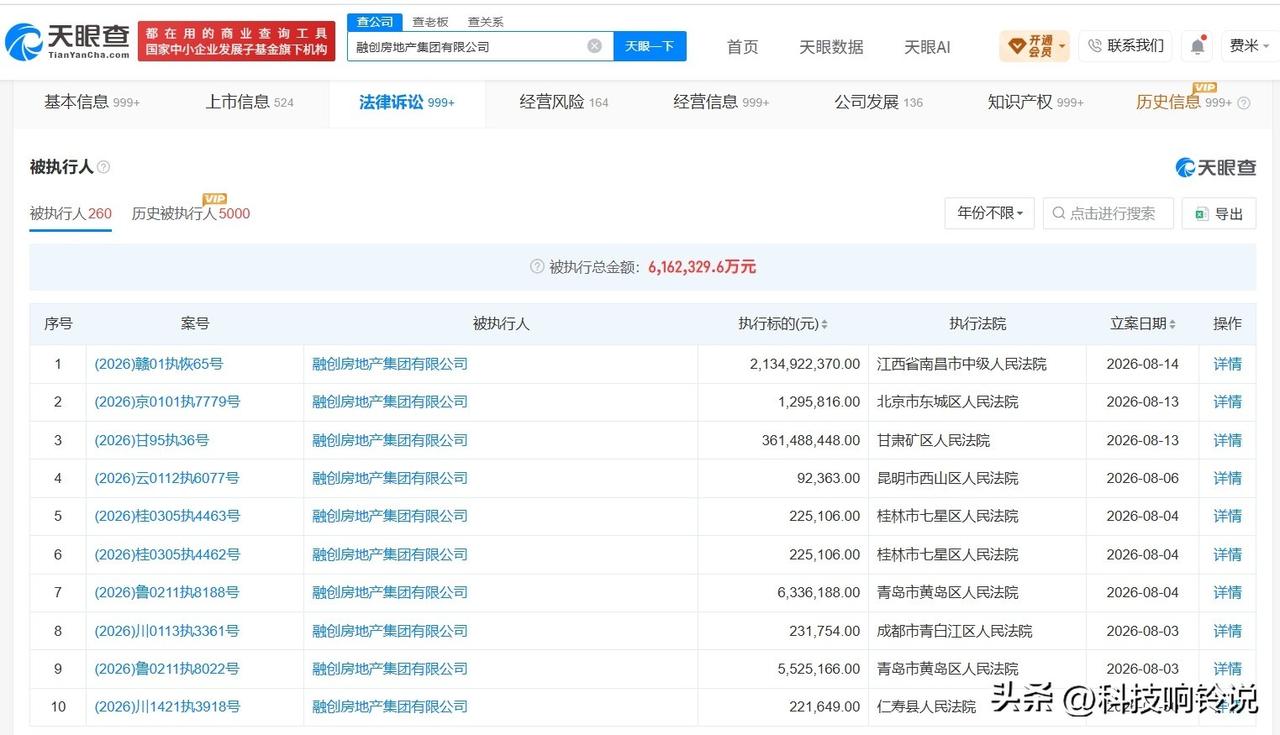Open 详情 for the 甘肃矿区人民法院 row
The image size is (1280, 735).
pos(1227,440)
